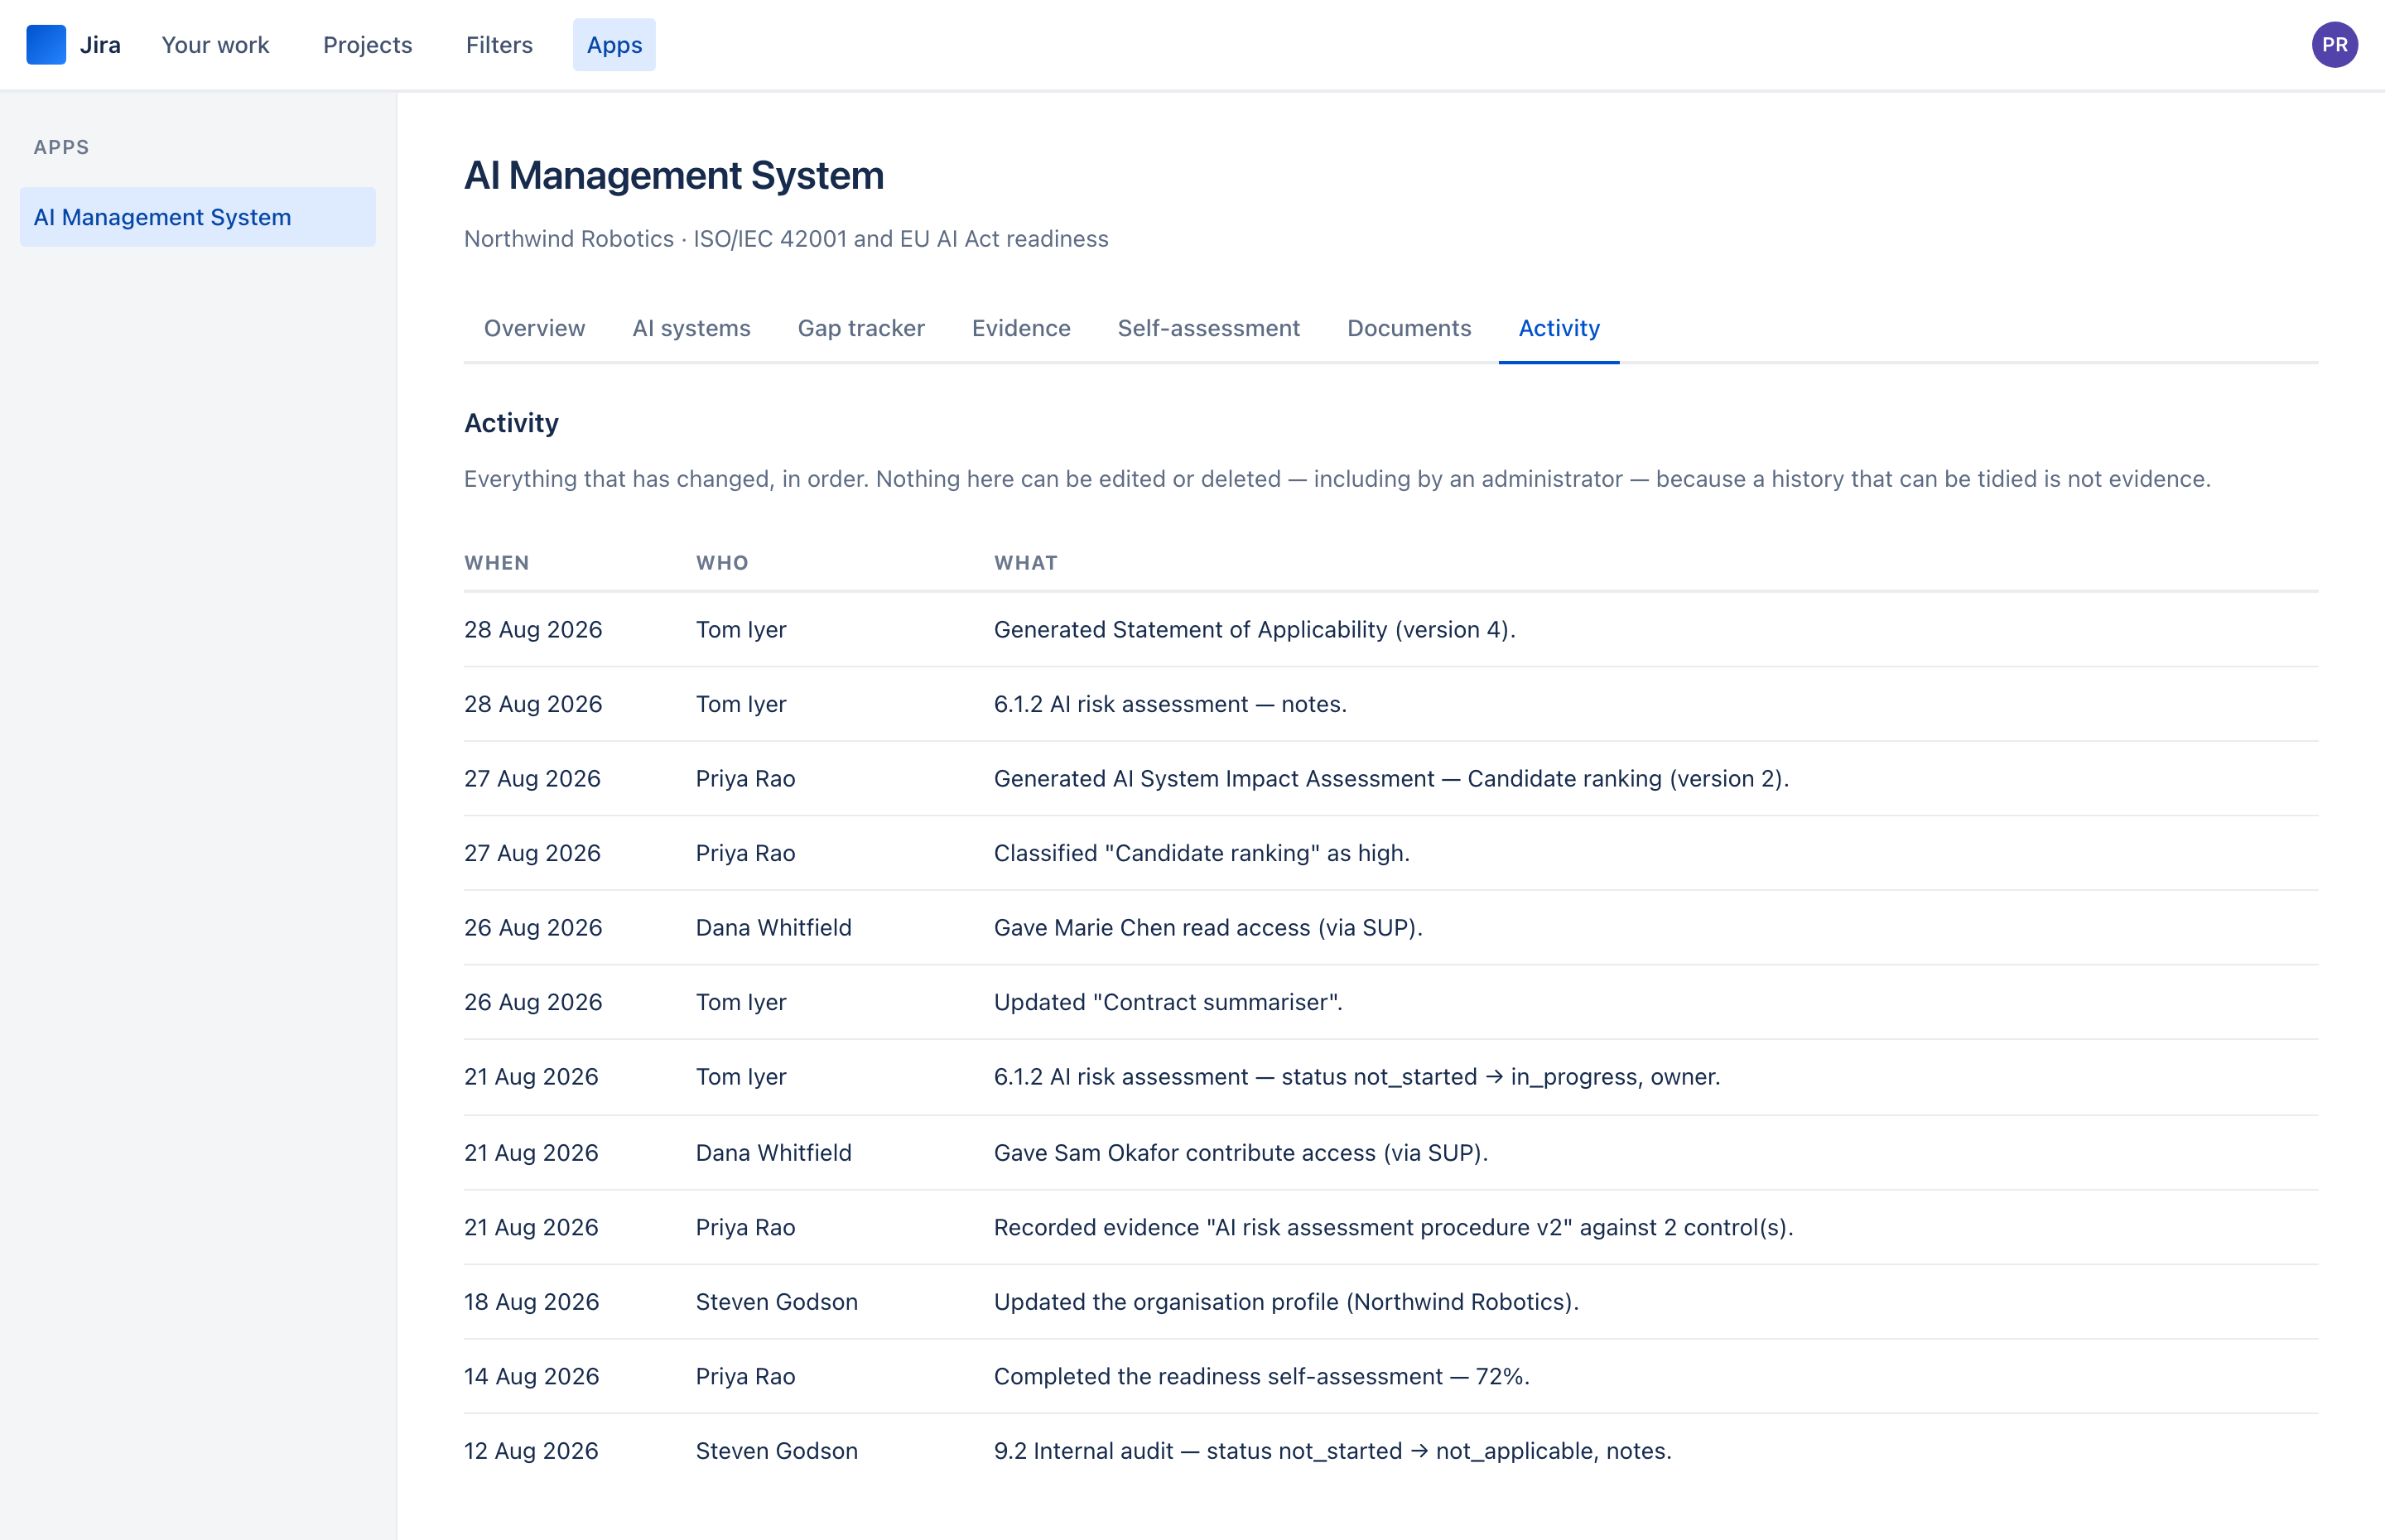Image resolution: width=2385 pixels, height=1540 pixels.
Task: Select the Activity tab
Action: (x=1559, y=328)
